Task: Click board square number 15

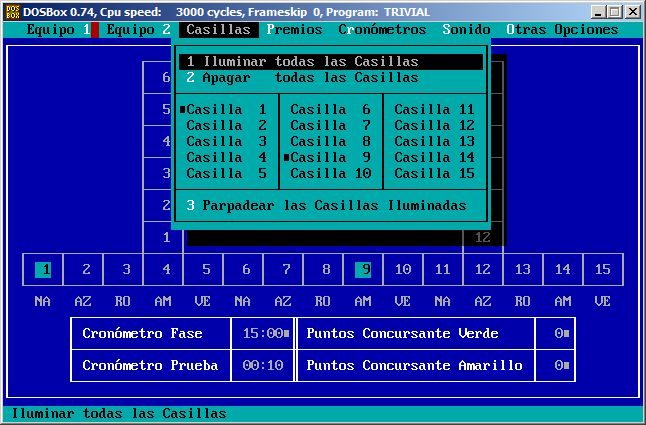Action: 602,269
